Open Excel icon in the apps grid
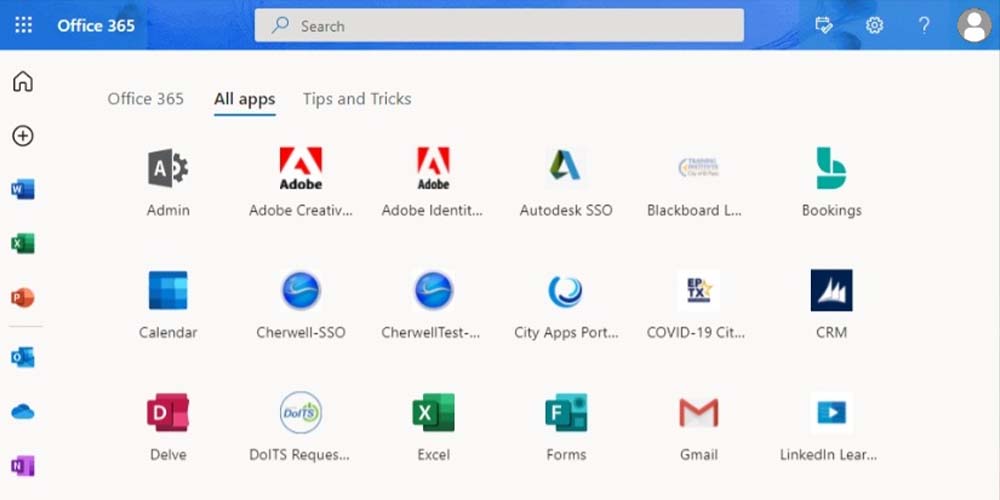This screenshot has height=500, width=1000. pyautogui.click(x=434, y=413)
